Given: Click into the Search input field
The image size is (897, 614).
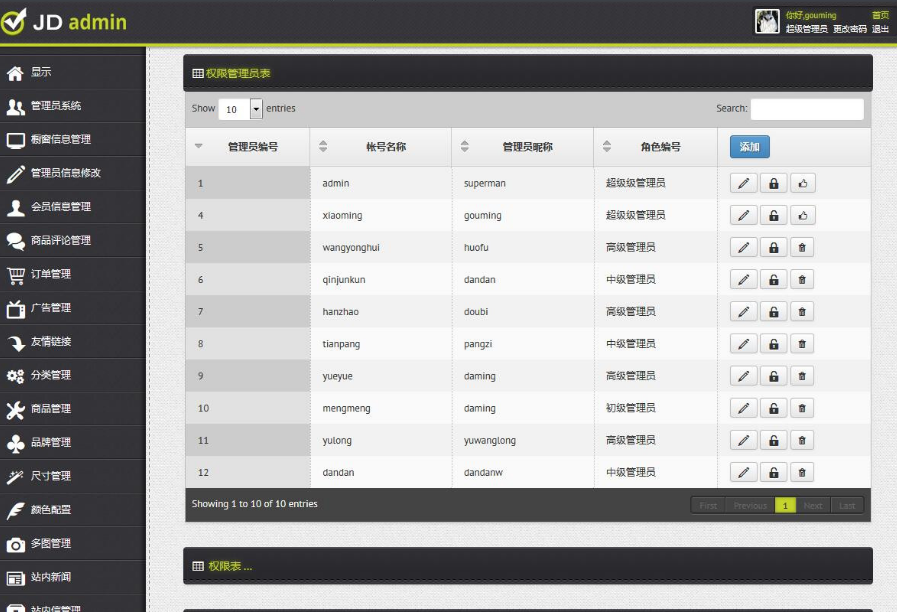Looking at the screenshot, I should point(807,109).
